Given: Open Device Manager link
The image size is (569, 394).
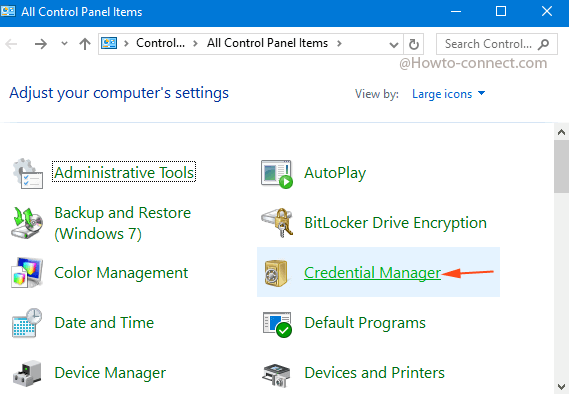Looking at the screenshot, I should (110, 373).
